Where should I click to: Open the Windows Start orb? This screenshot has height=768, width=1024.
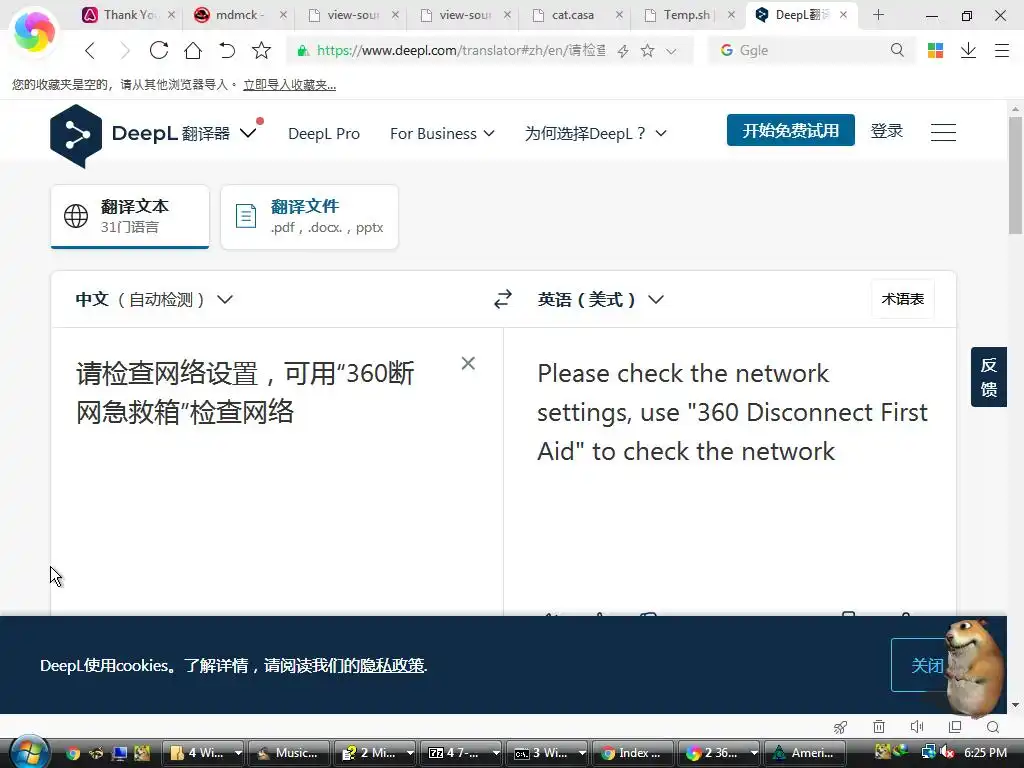point(28,752)
